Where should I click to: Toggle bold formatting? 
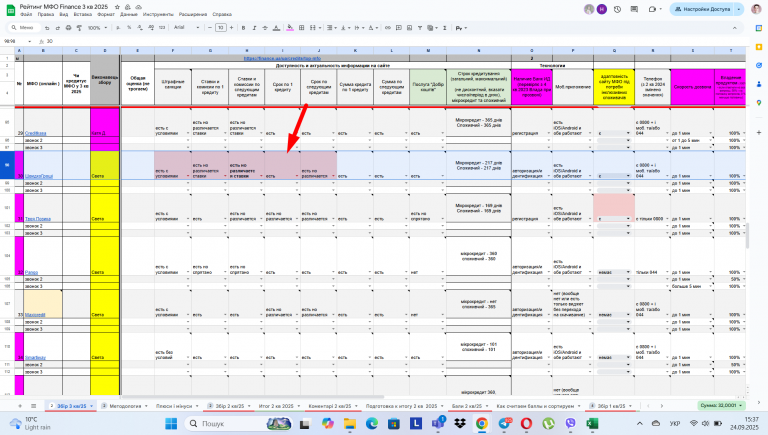pyautogui.click(x=243, y=28)
